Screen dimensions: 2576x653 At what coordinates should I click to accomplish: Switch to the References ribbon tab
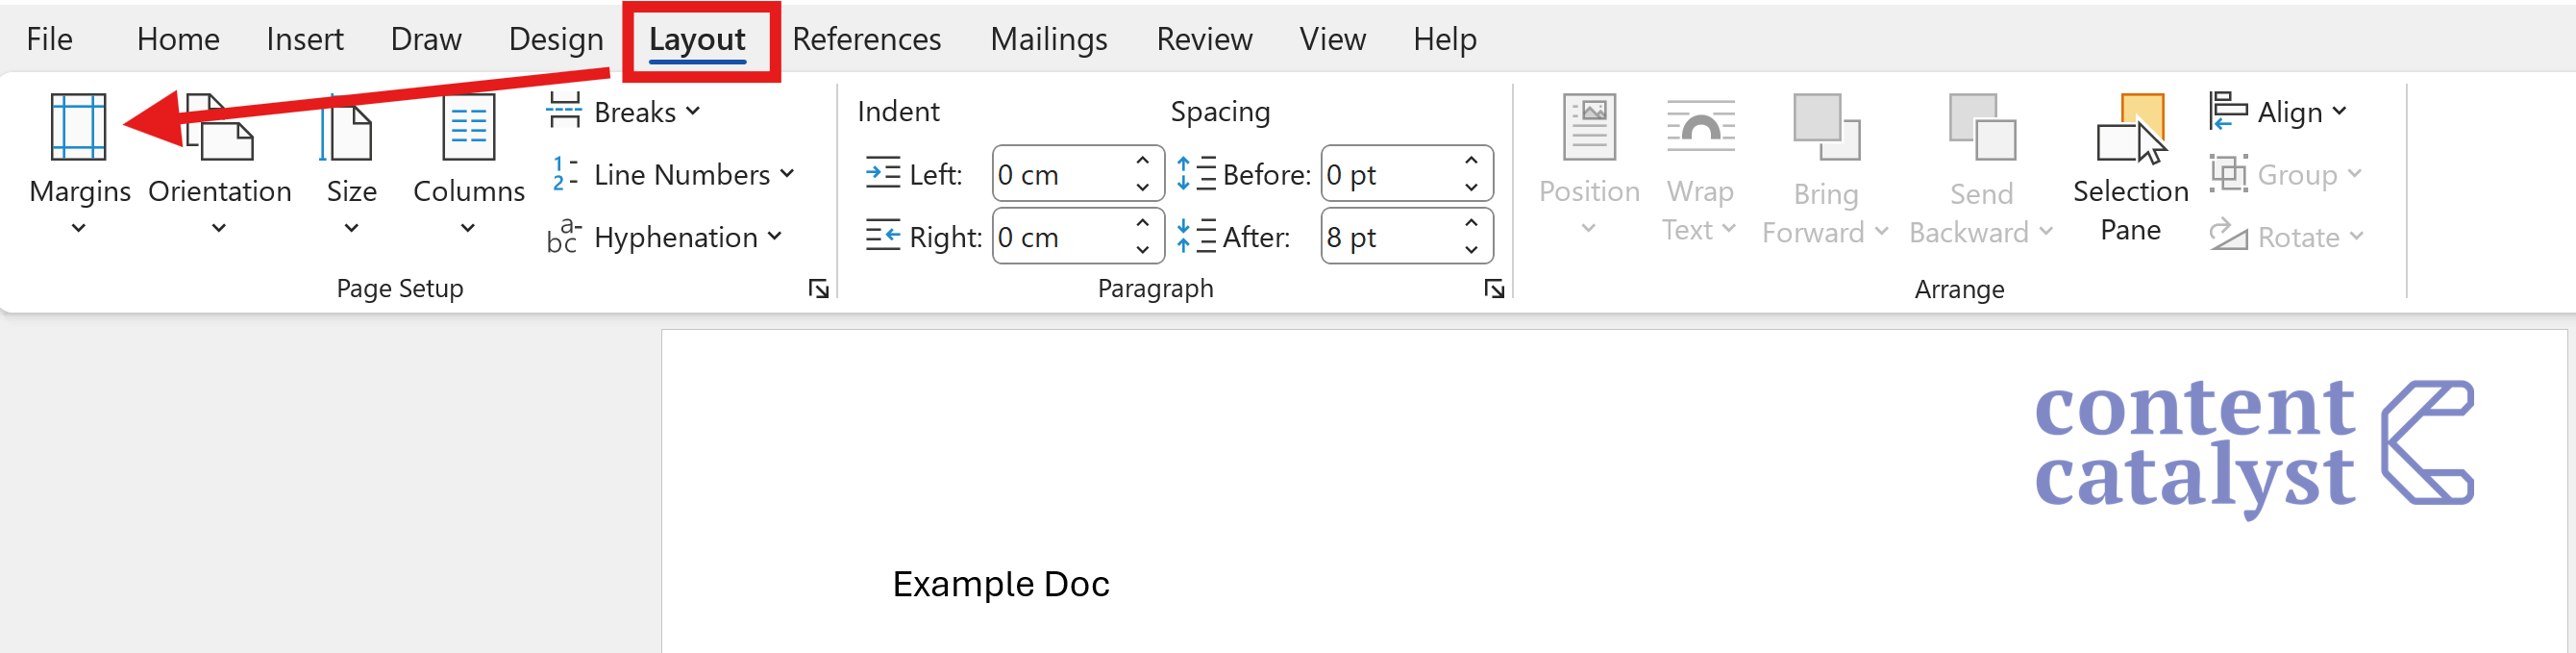click(866, 39)
